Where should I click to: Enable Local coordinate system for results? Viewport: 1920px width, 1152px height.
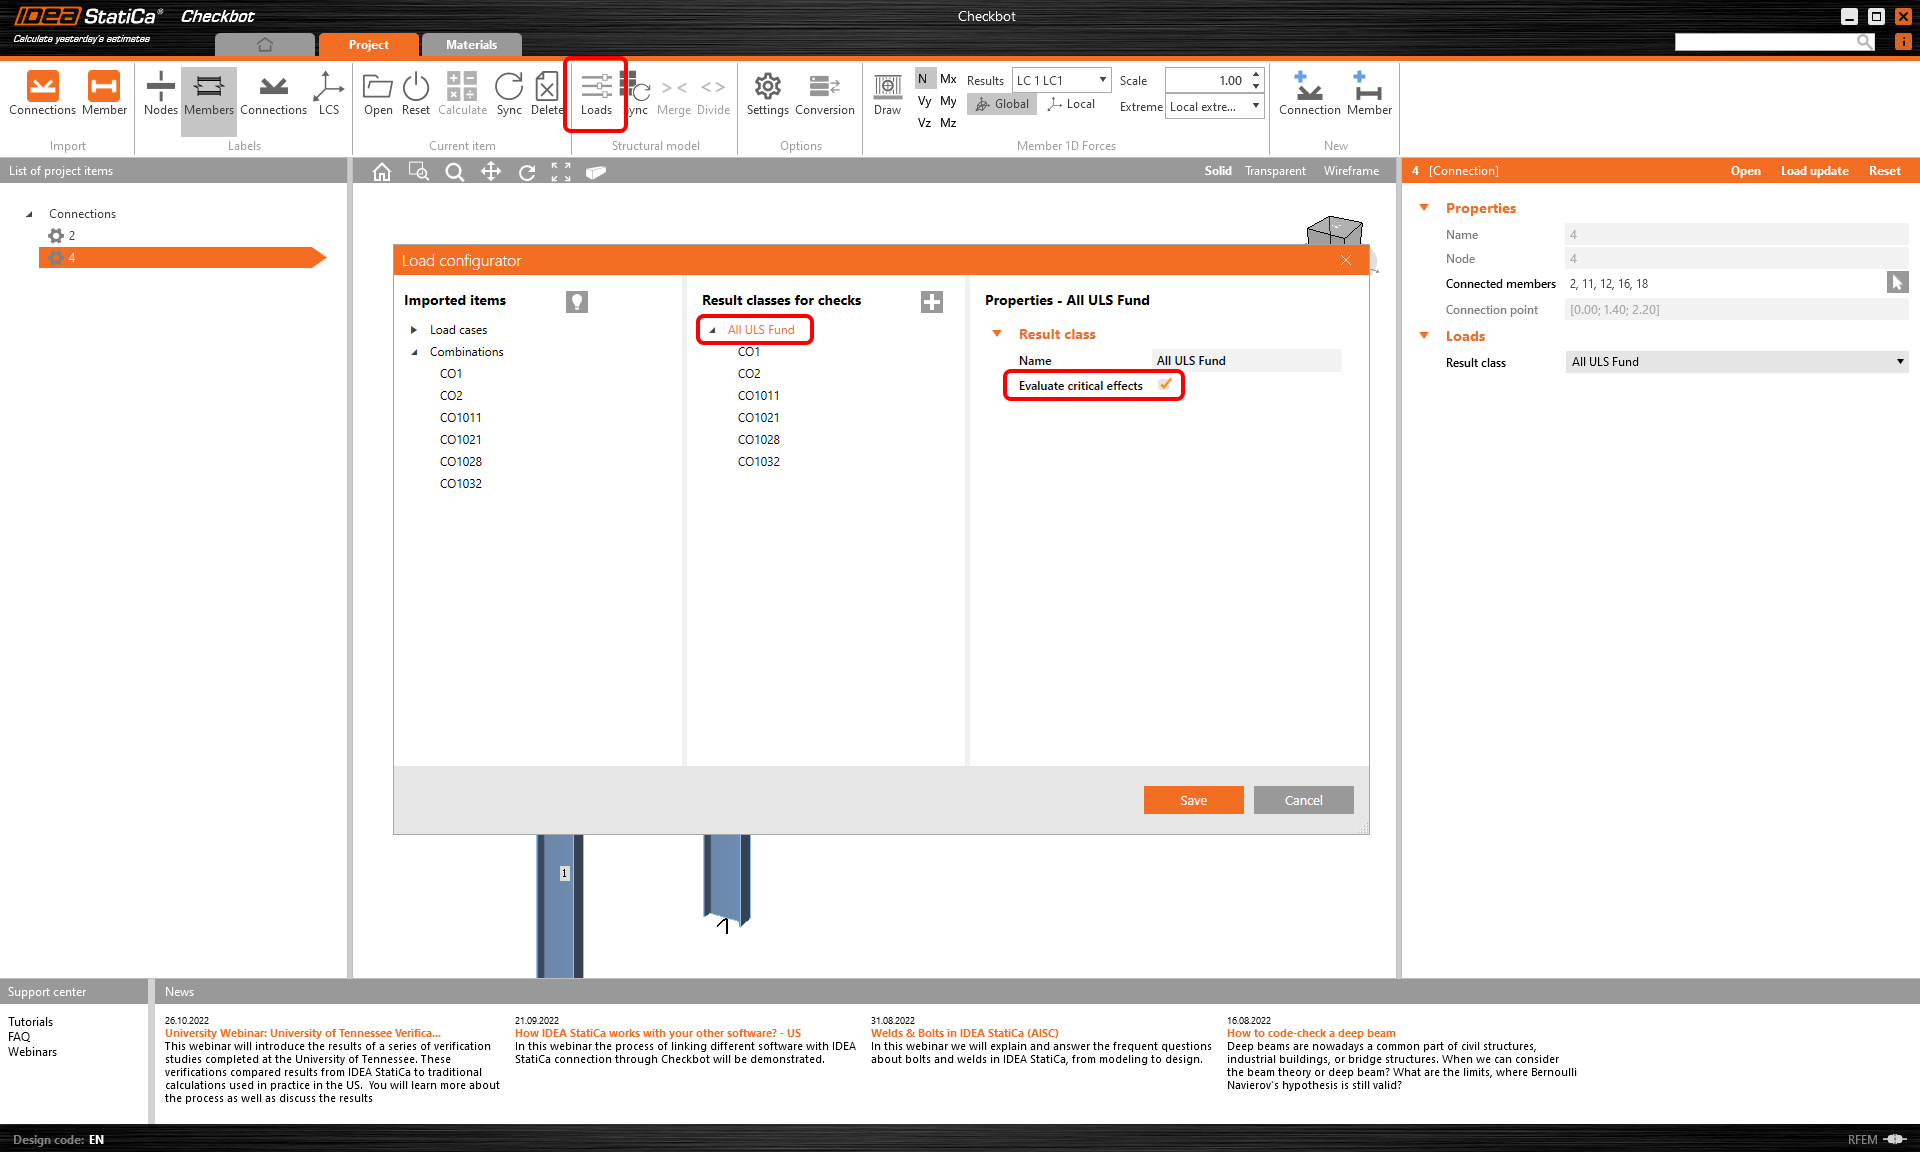[x=1071, y=103]
